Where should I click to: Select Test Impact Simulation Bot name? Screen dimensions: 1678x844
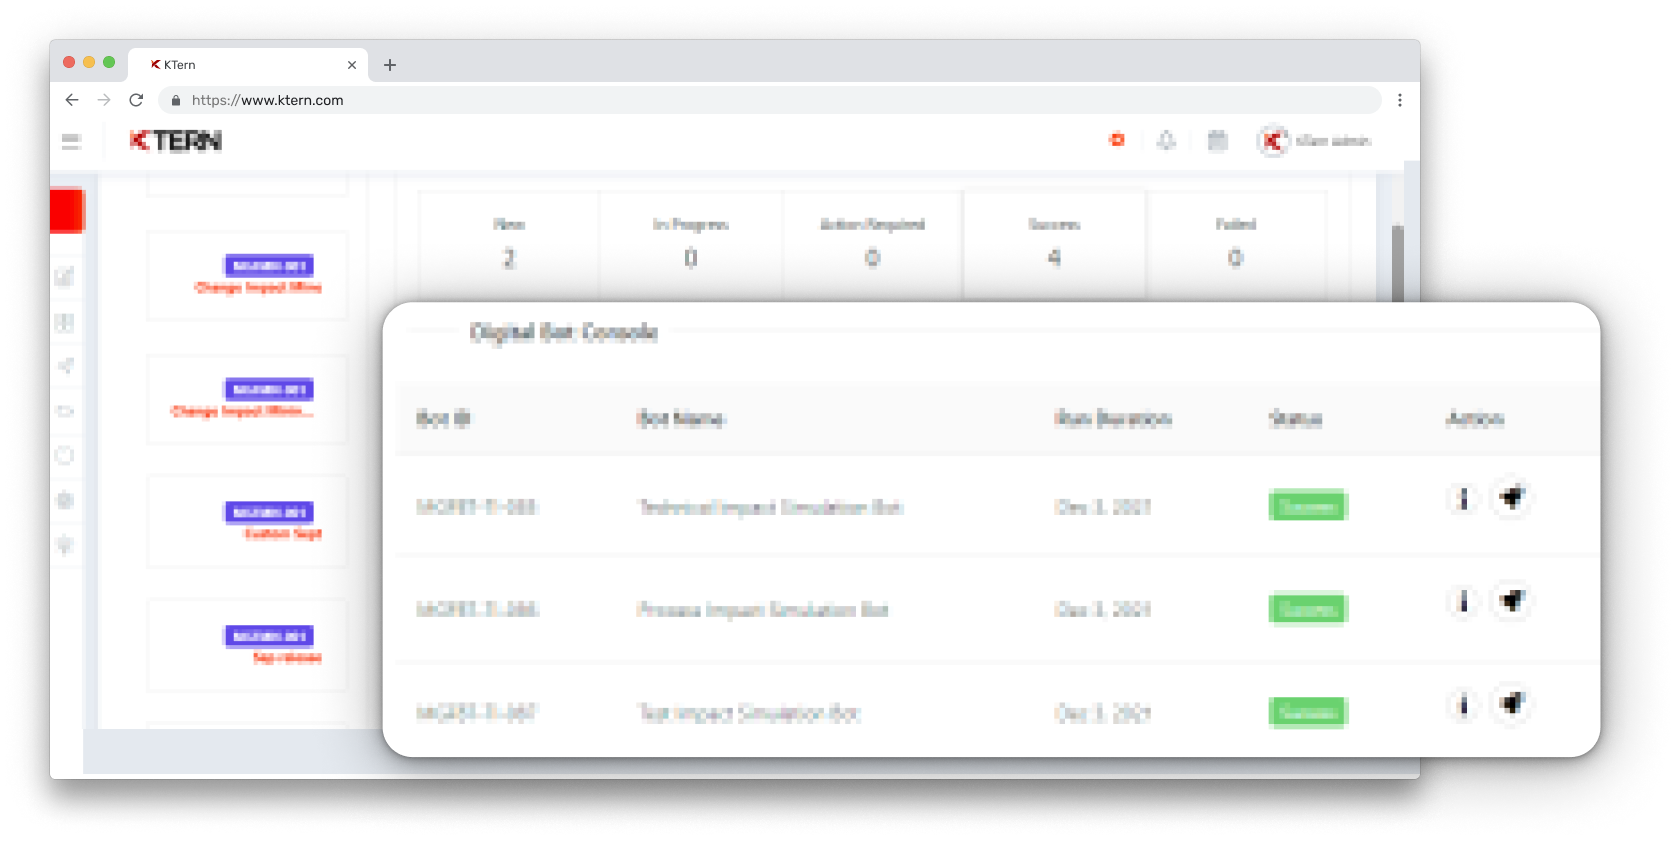tap(749, 713)
